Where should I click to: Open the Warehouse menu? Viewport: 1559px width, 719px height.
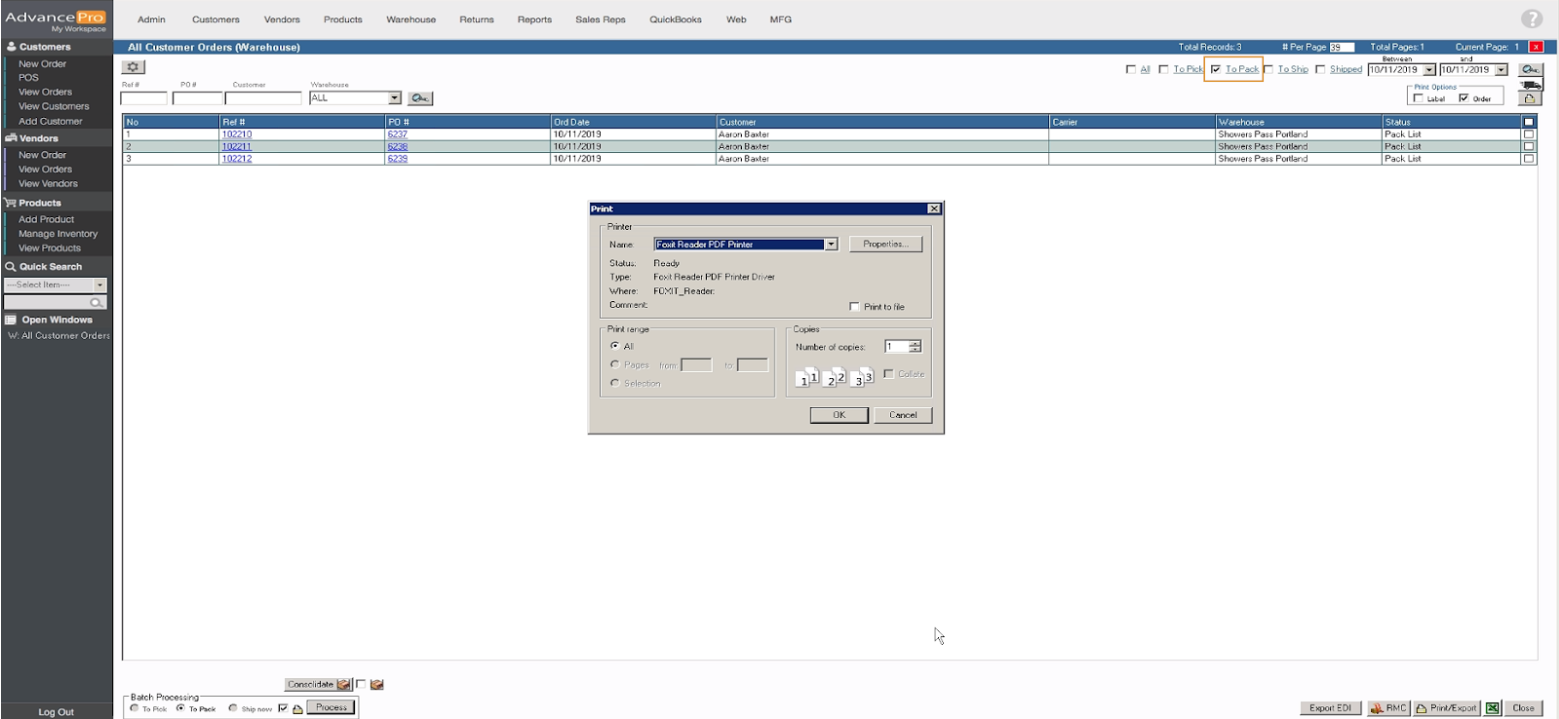(410, 19)
